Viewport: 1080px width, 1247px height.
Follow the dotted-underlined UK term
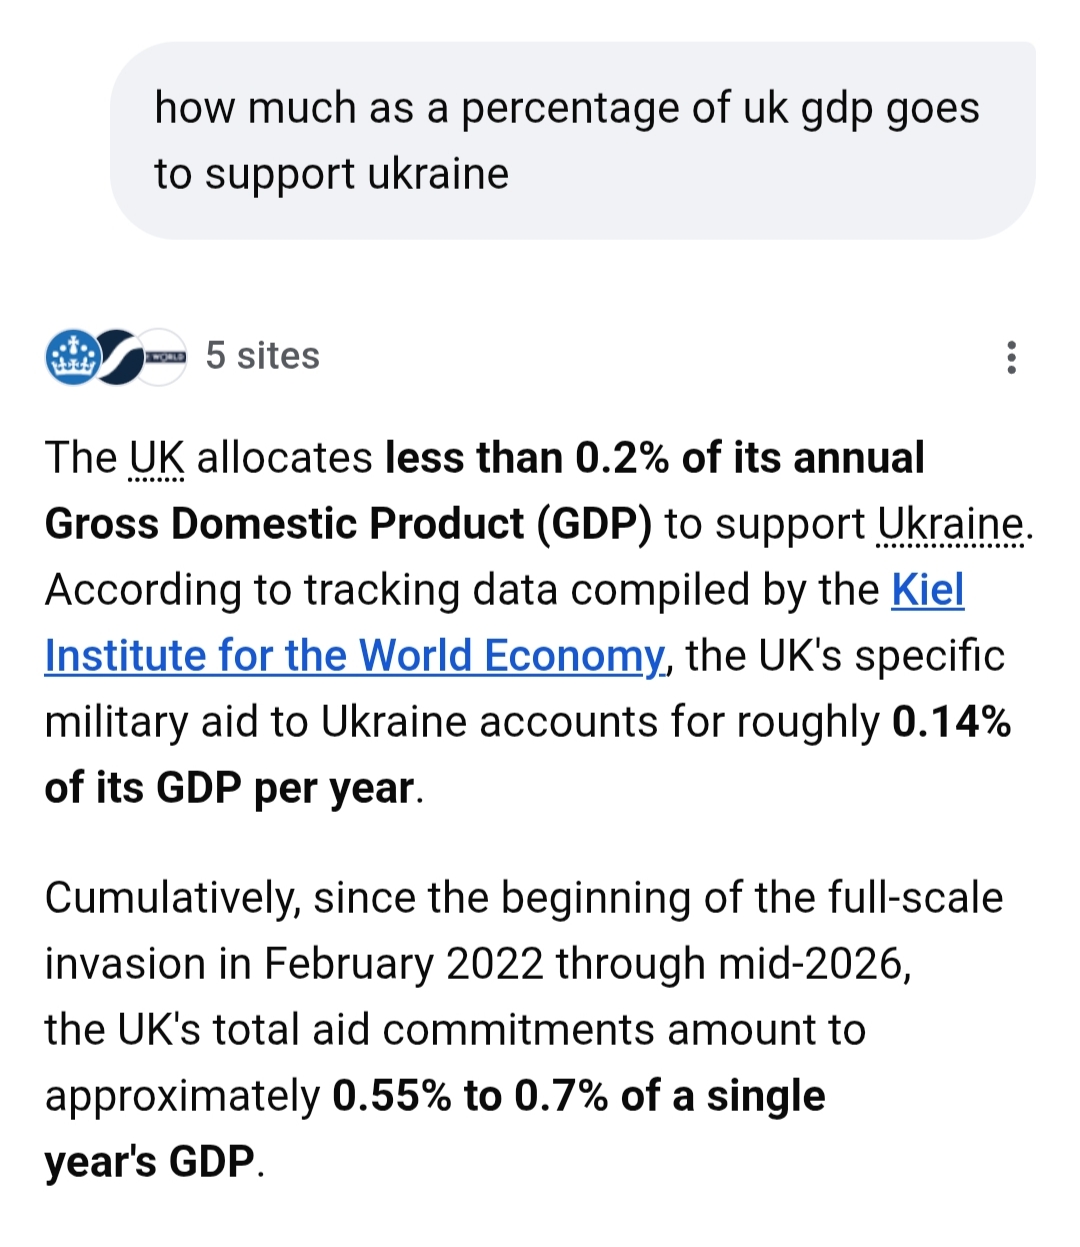(x=157, y=459)
